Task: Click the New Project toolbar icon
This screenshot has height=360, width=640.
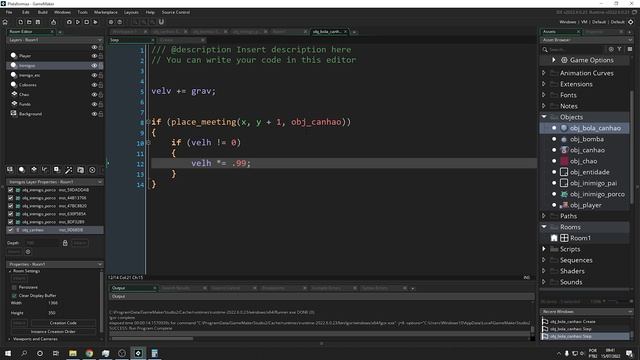Action: pyautogui.click(x=20, y=22)
